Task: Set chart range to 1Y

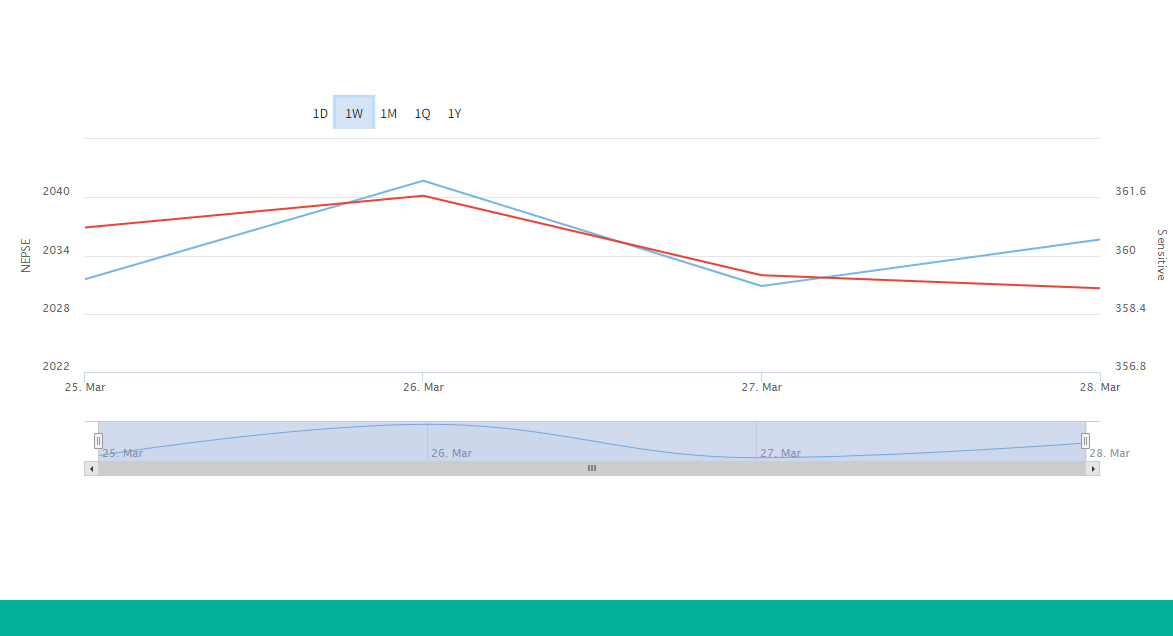Action: 454,114
